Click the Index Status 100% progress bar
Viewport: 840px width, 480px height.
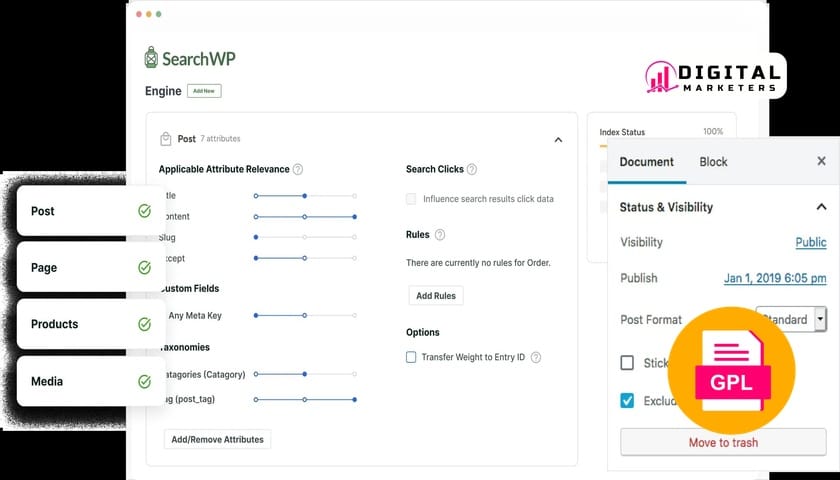tap(603, 146)
